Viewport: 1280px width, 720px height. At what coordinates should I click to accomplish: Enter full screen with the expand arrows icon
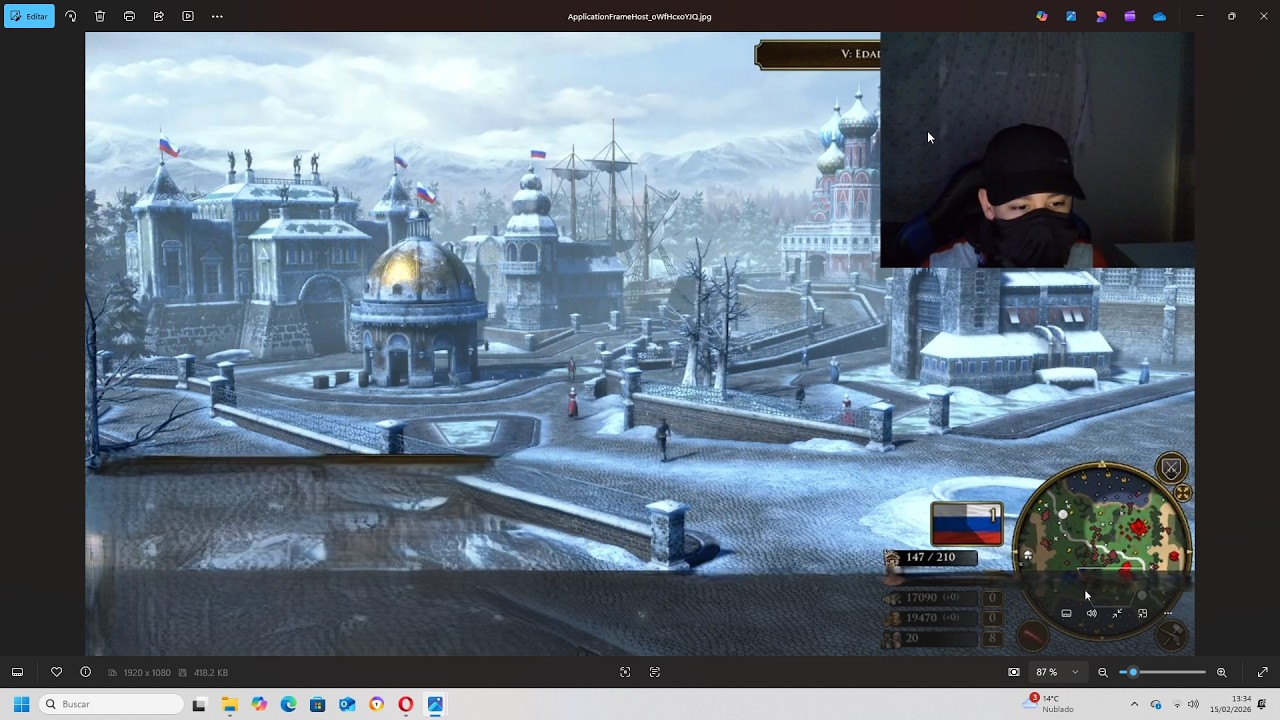[x=1262, y=672]
